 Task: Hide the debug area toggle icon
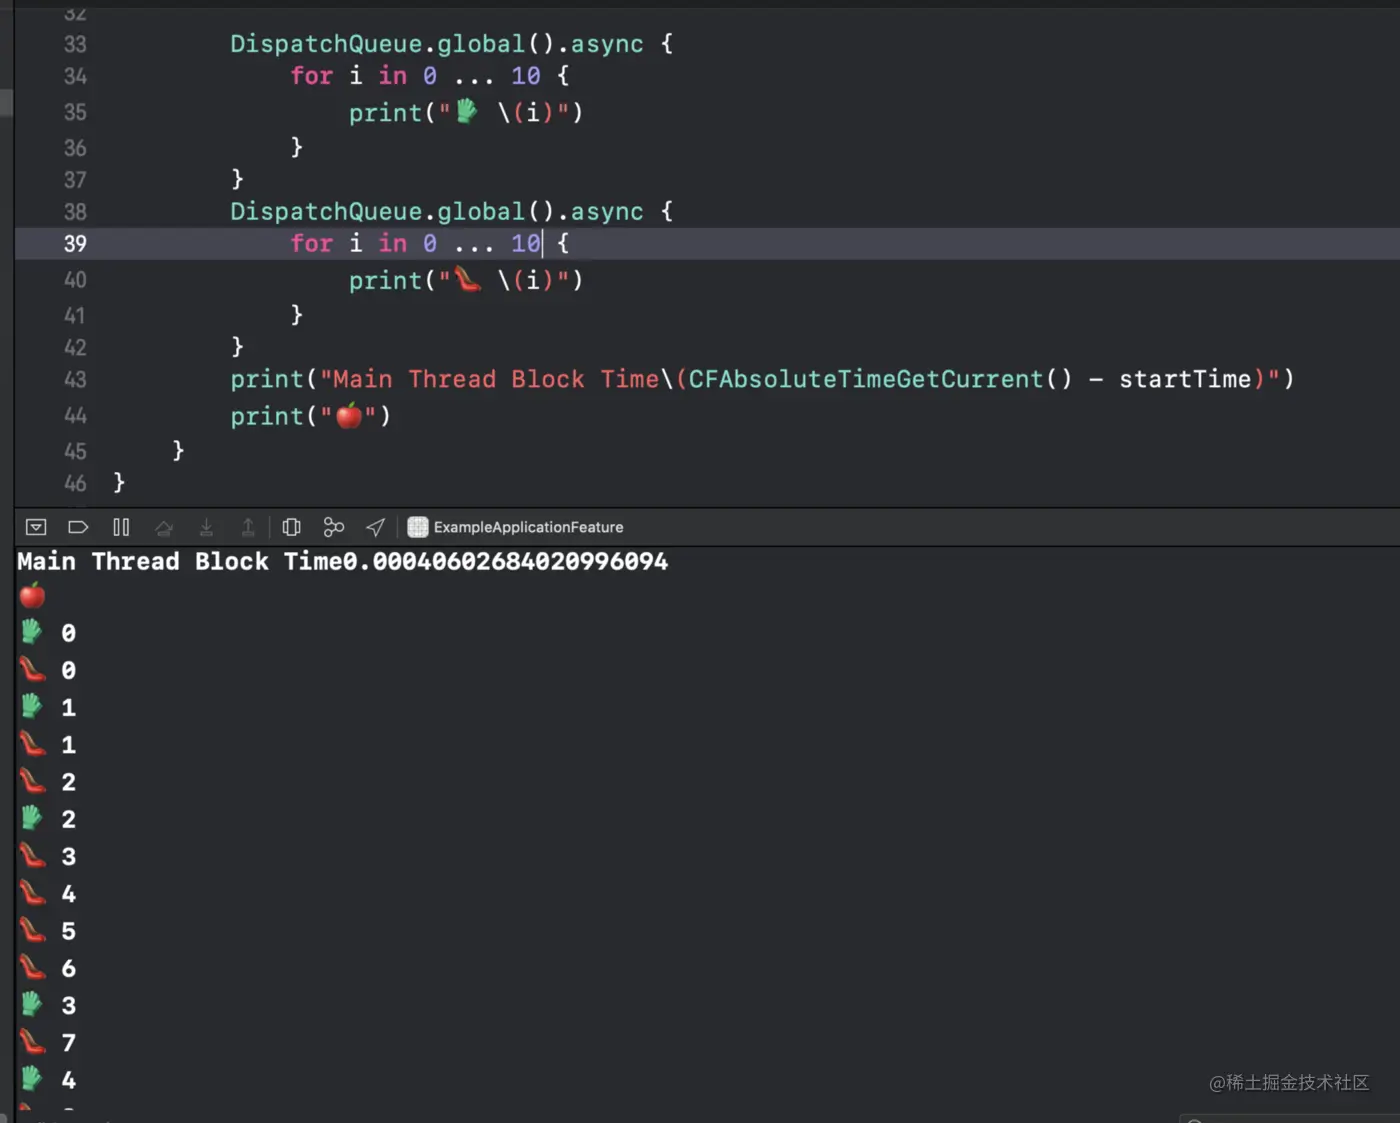click(x=36, y=527)
